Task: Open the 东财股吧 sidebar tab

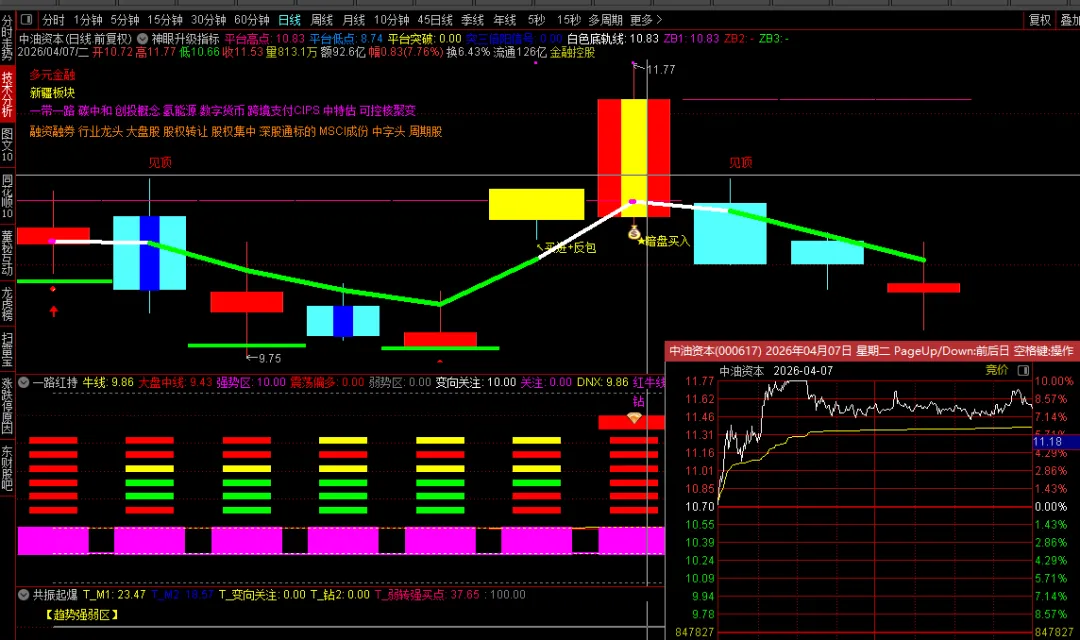Action: (x=7, y=468)
